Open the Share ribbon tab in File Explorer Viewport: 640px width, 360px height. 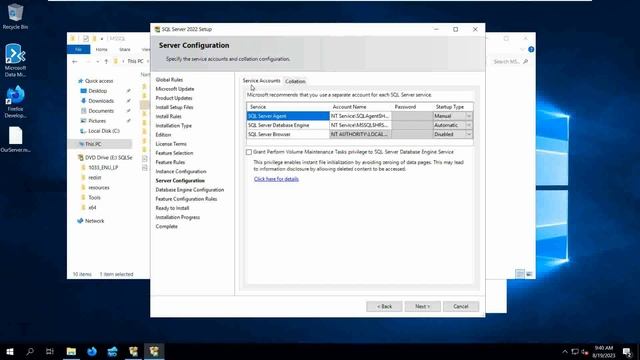pos(124,49)
